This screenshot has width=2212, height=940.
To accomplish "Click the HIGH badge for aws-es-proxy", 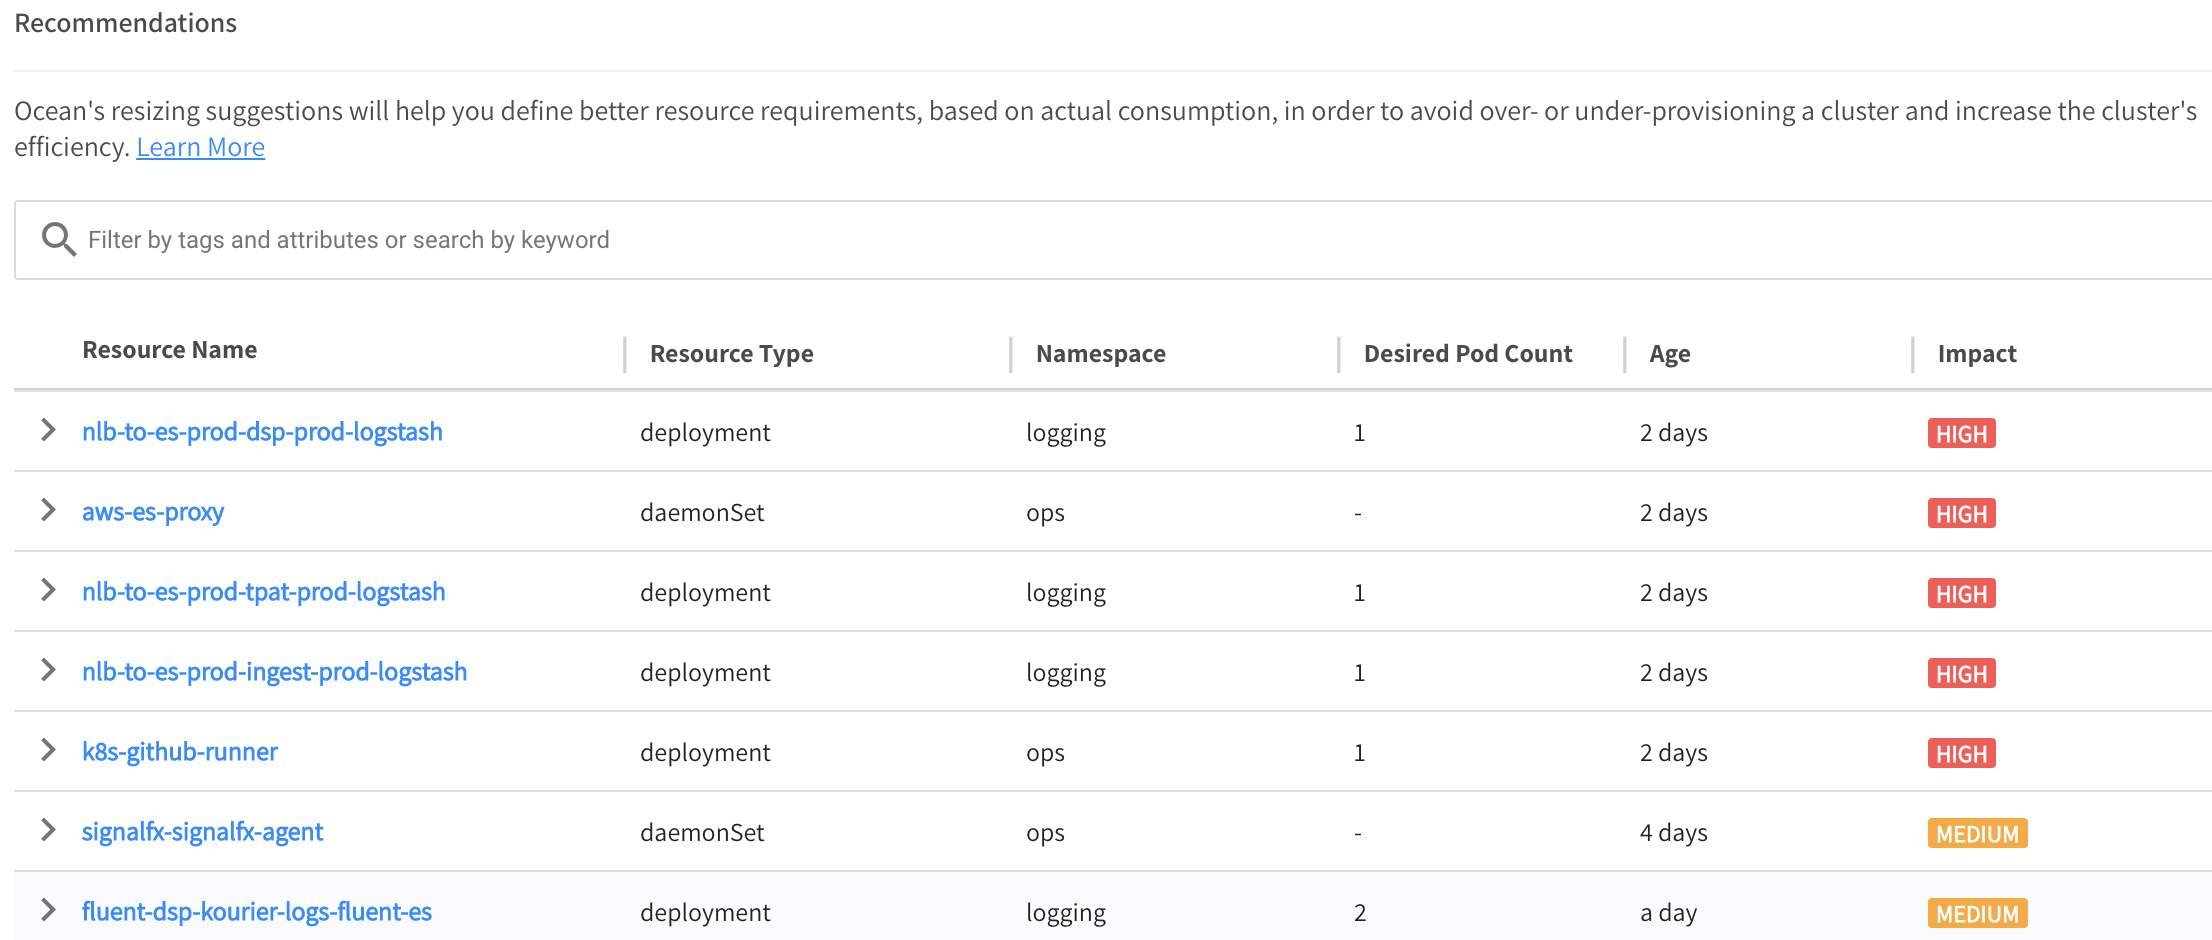I will (1961, 514).
